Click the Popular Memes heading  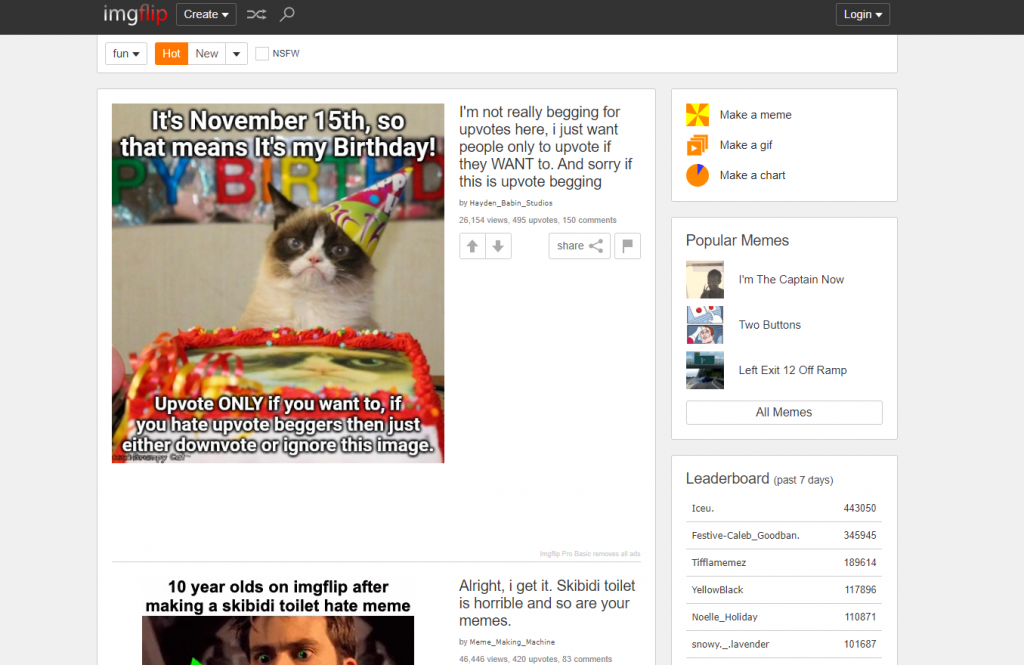coord(737,240)
